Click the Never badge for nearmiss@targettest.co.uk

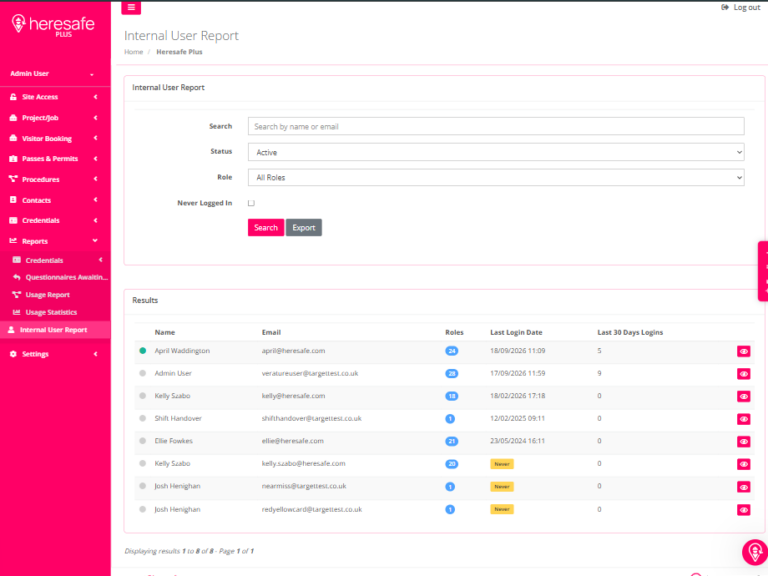coord(502,486)
